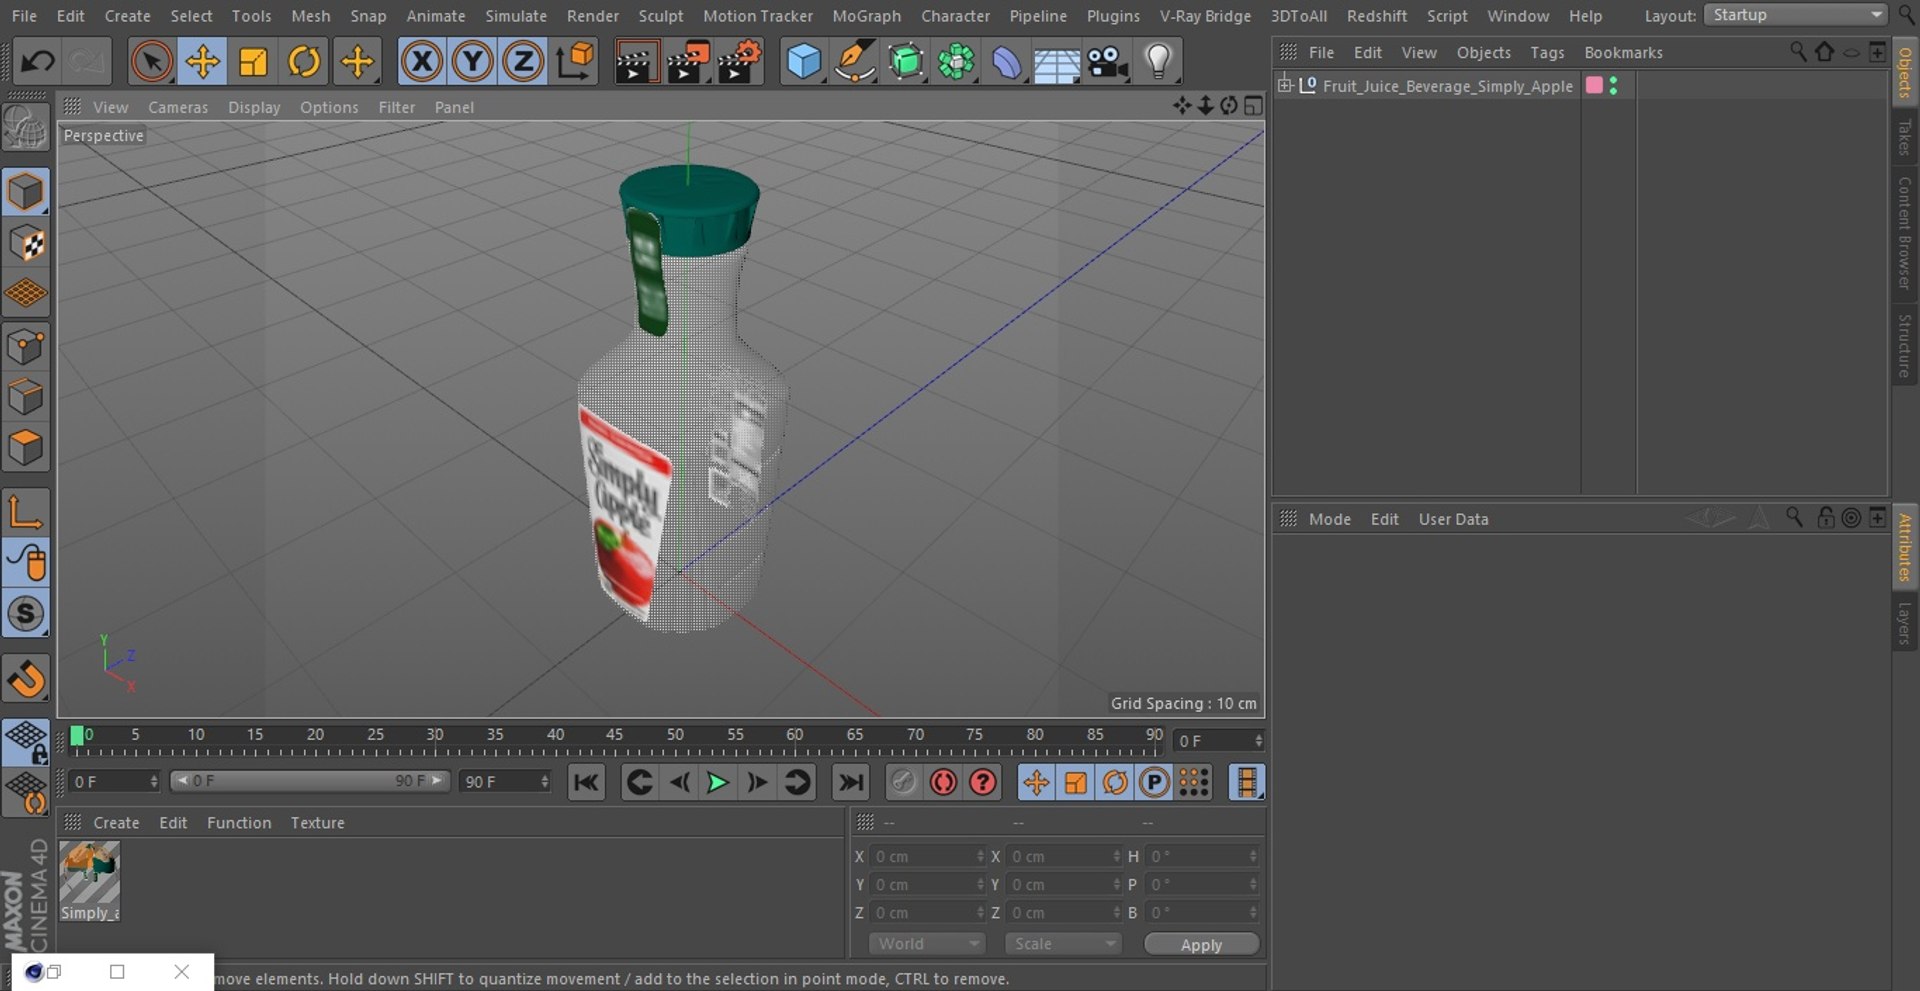Activate the Move tool
The image size is (1920, 991).
[202, 62]
